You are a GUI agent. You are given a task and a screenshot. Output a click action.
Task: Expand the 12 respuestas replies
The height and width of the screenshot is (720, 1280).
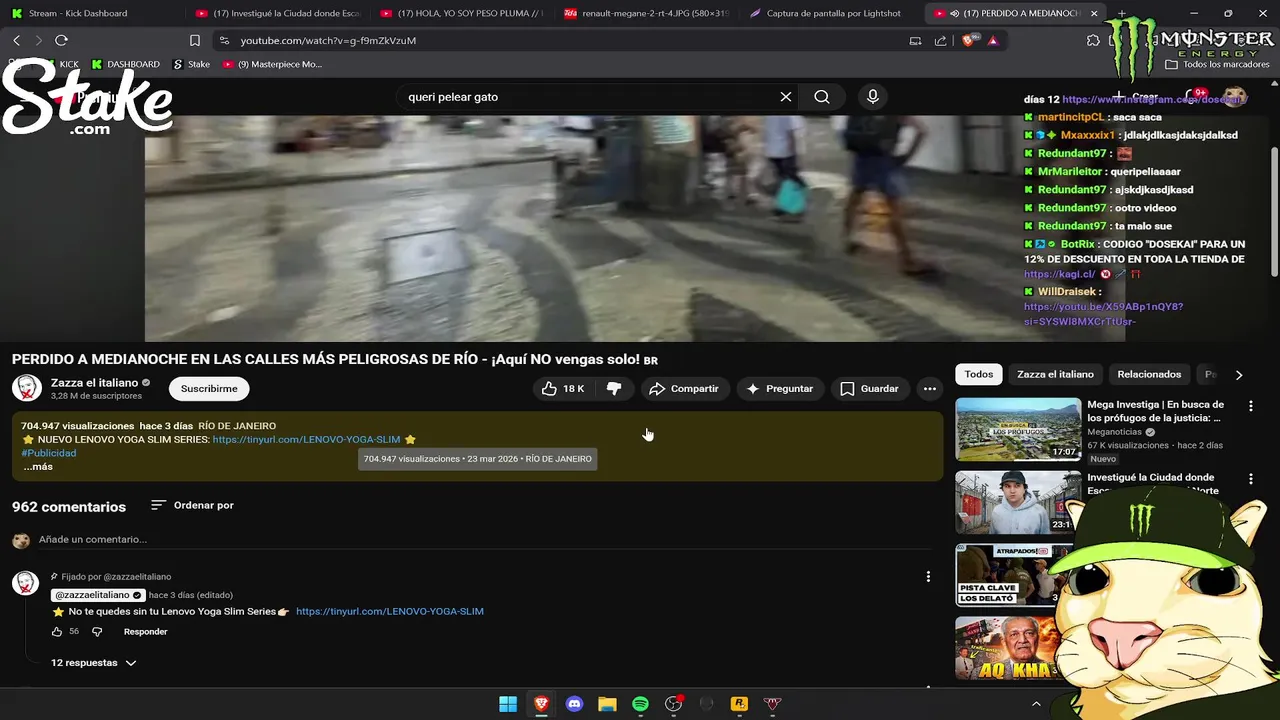pyautogui.click(x=93, y=663)
